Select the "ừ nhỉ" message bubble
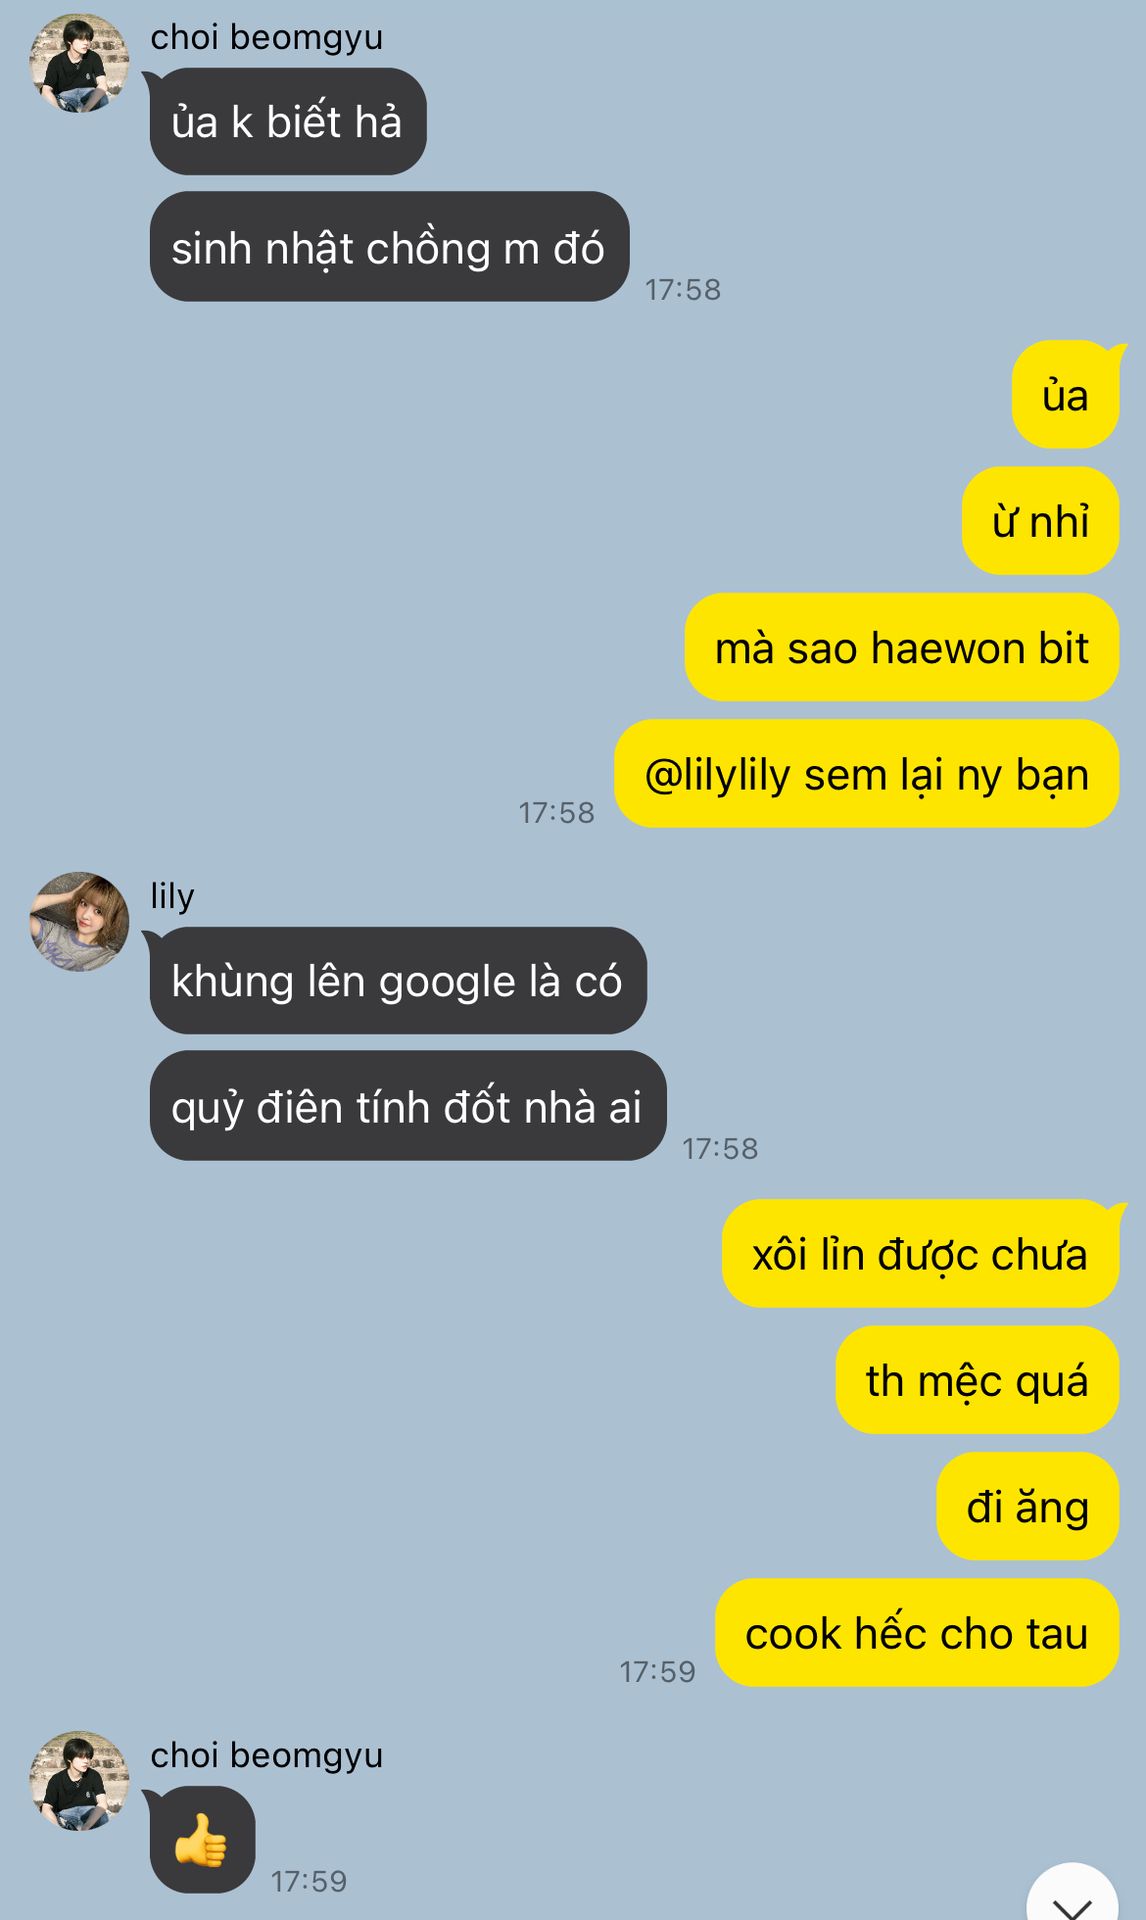1146x1920 pixels. (1040, 521)
